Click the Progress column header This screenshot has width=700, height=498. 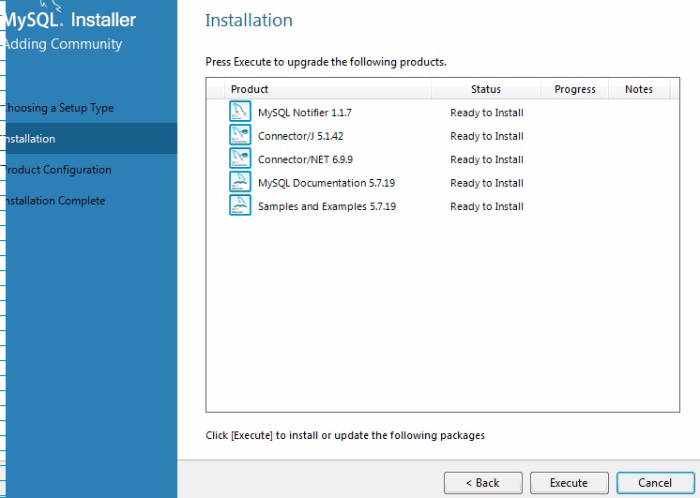point(575,89)
